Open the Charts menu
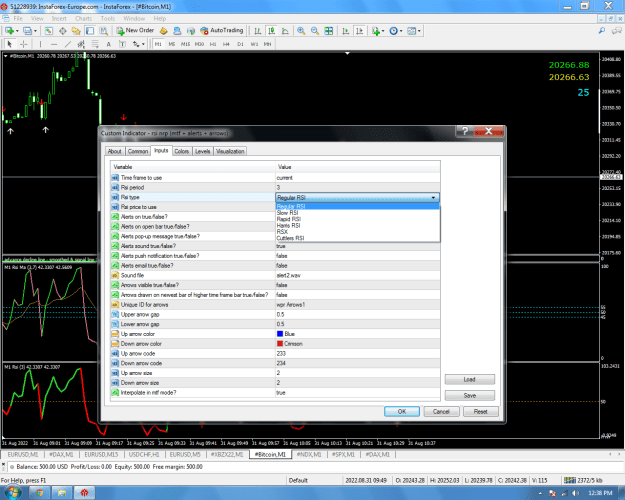This screenshot has width=625, height=500. [83, 18]
